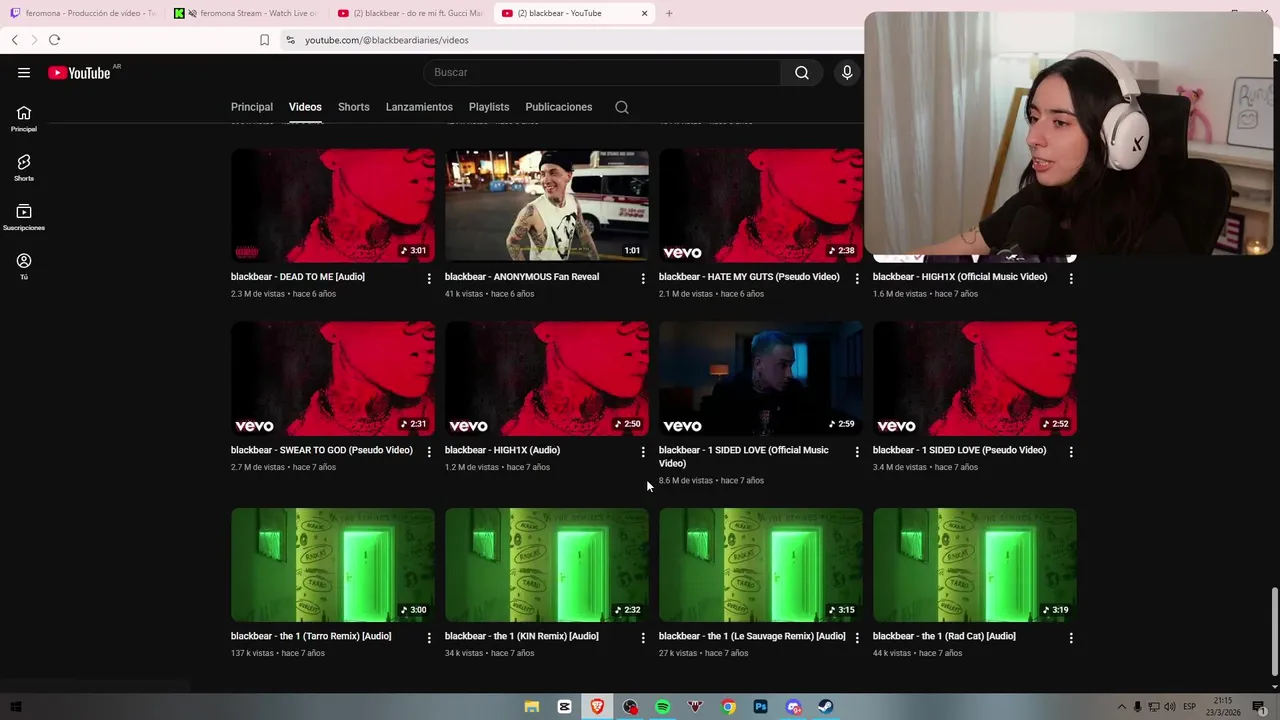This screenshot has height=720, width=1280.
Task: Open Spotify from taskbar
Action: pyautogui.click(x=662, y=707)
